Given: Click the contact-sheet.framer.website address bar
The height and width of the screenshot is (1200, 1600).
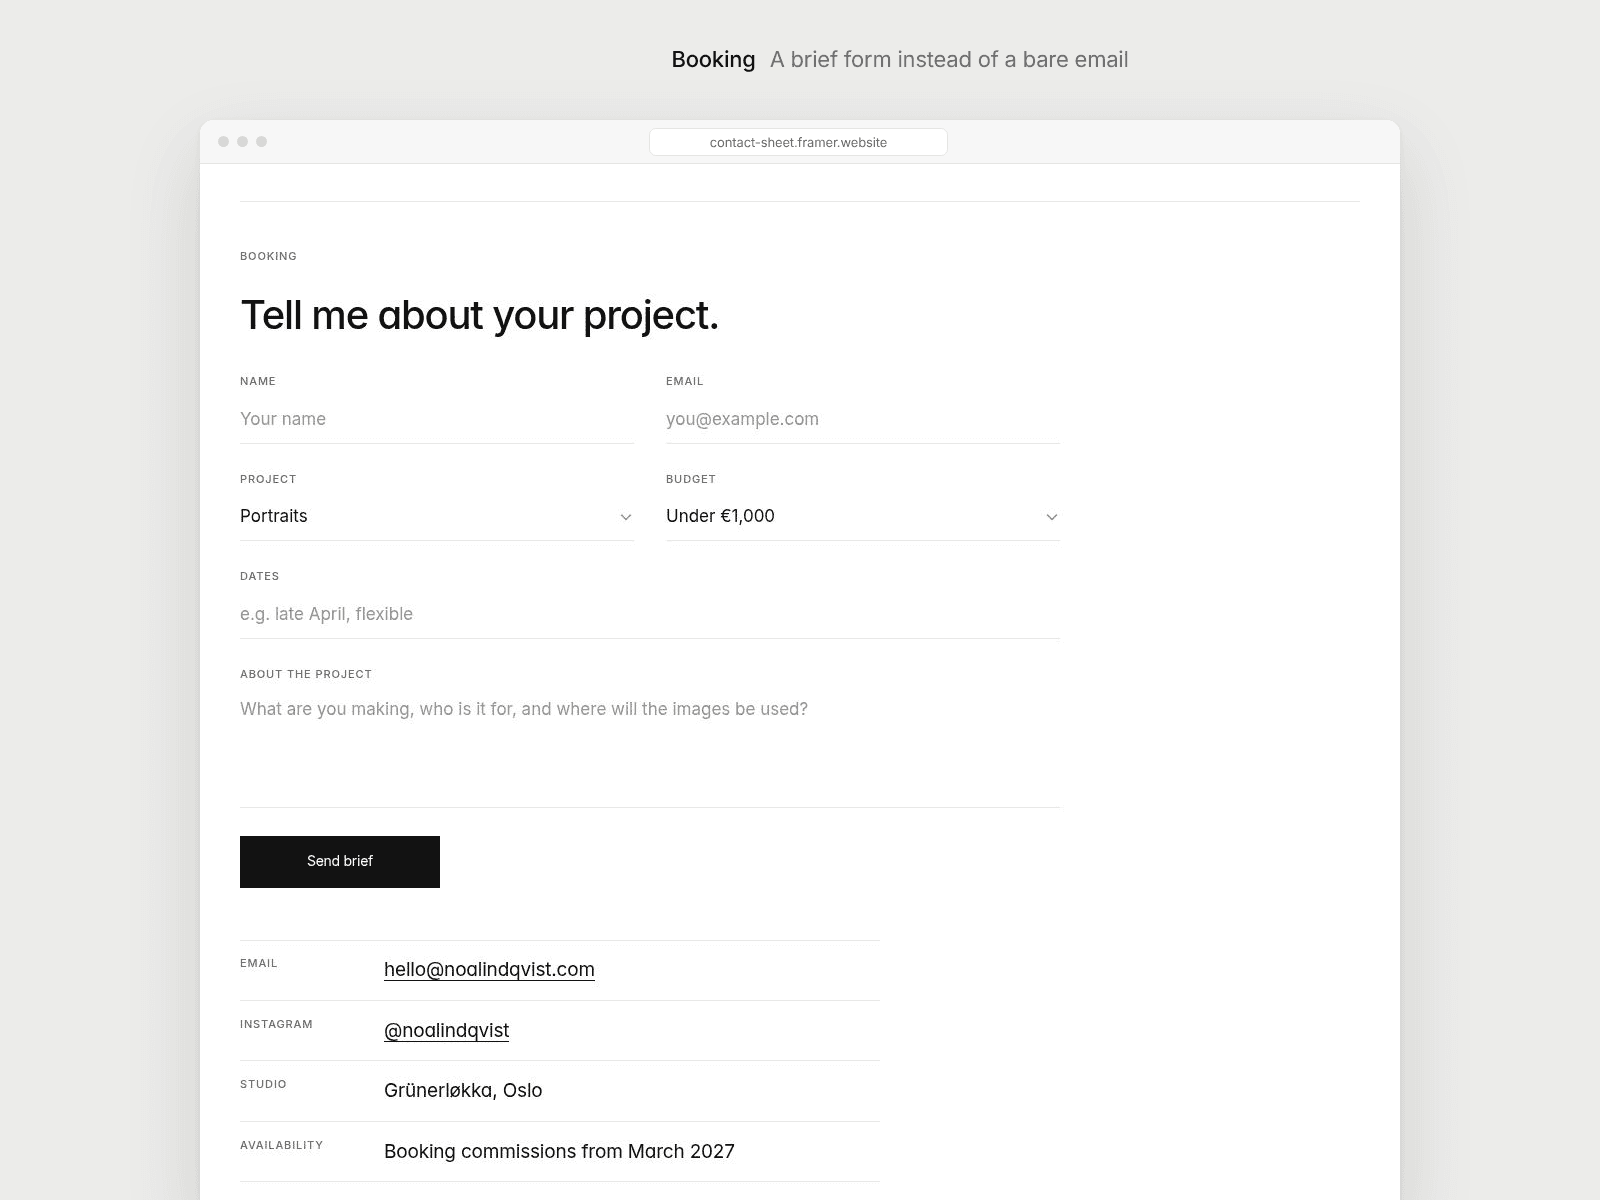Looking at the screenshot, I should pyautogui.click(x=798, y=142).
